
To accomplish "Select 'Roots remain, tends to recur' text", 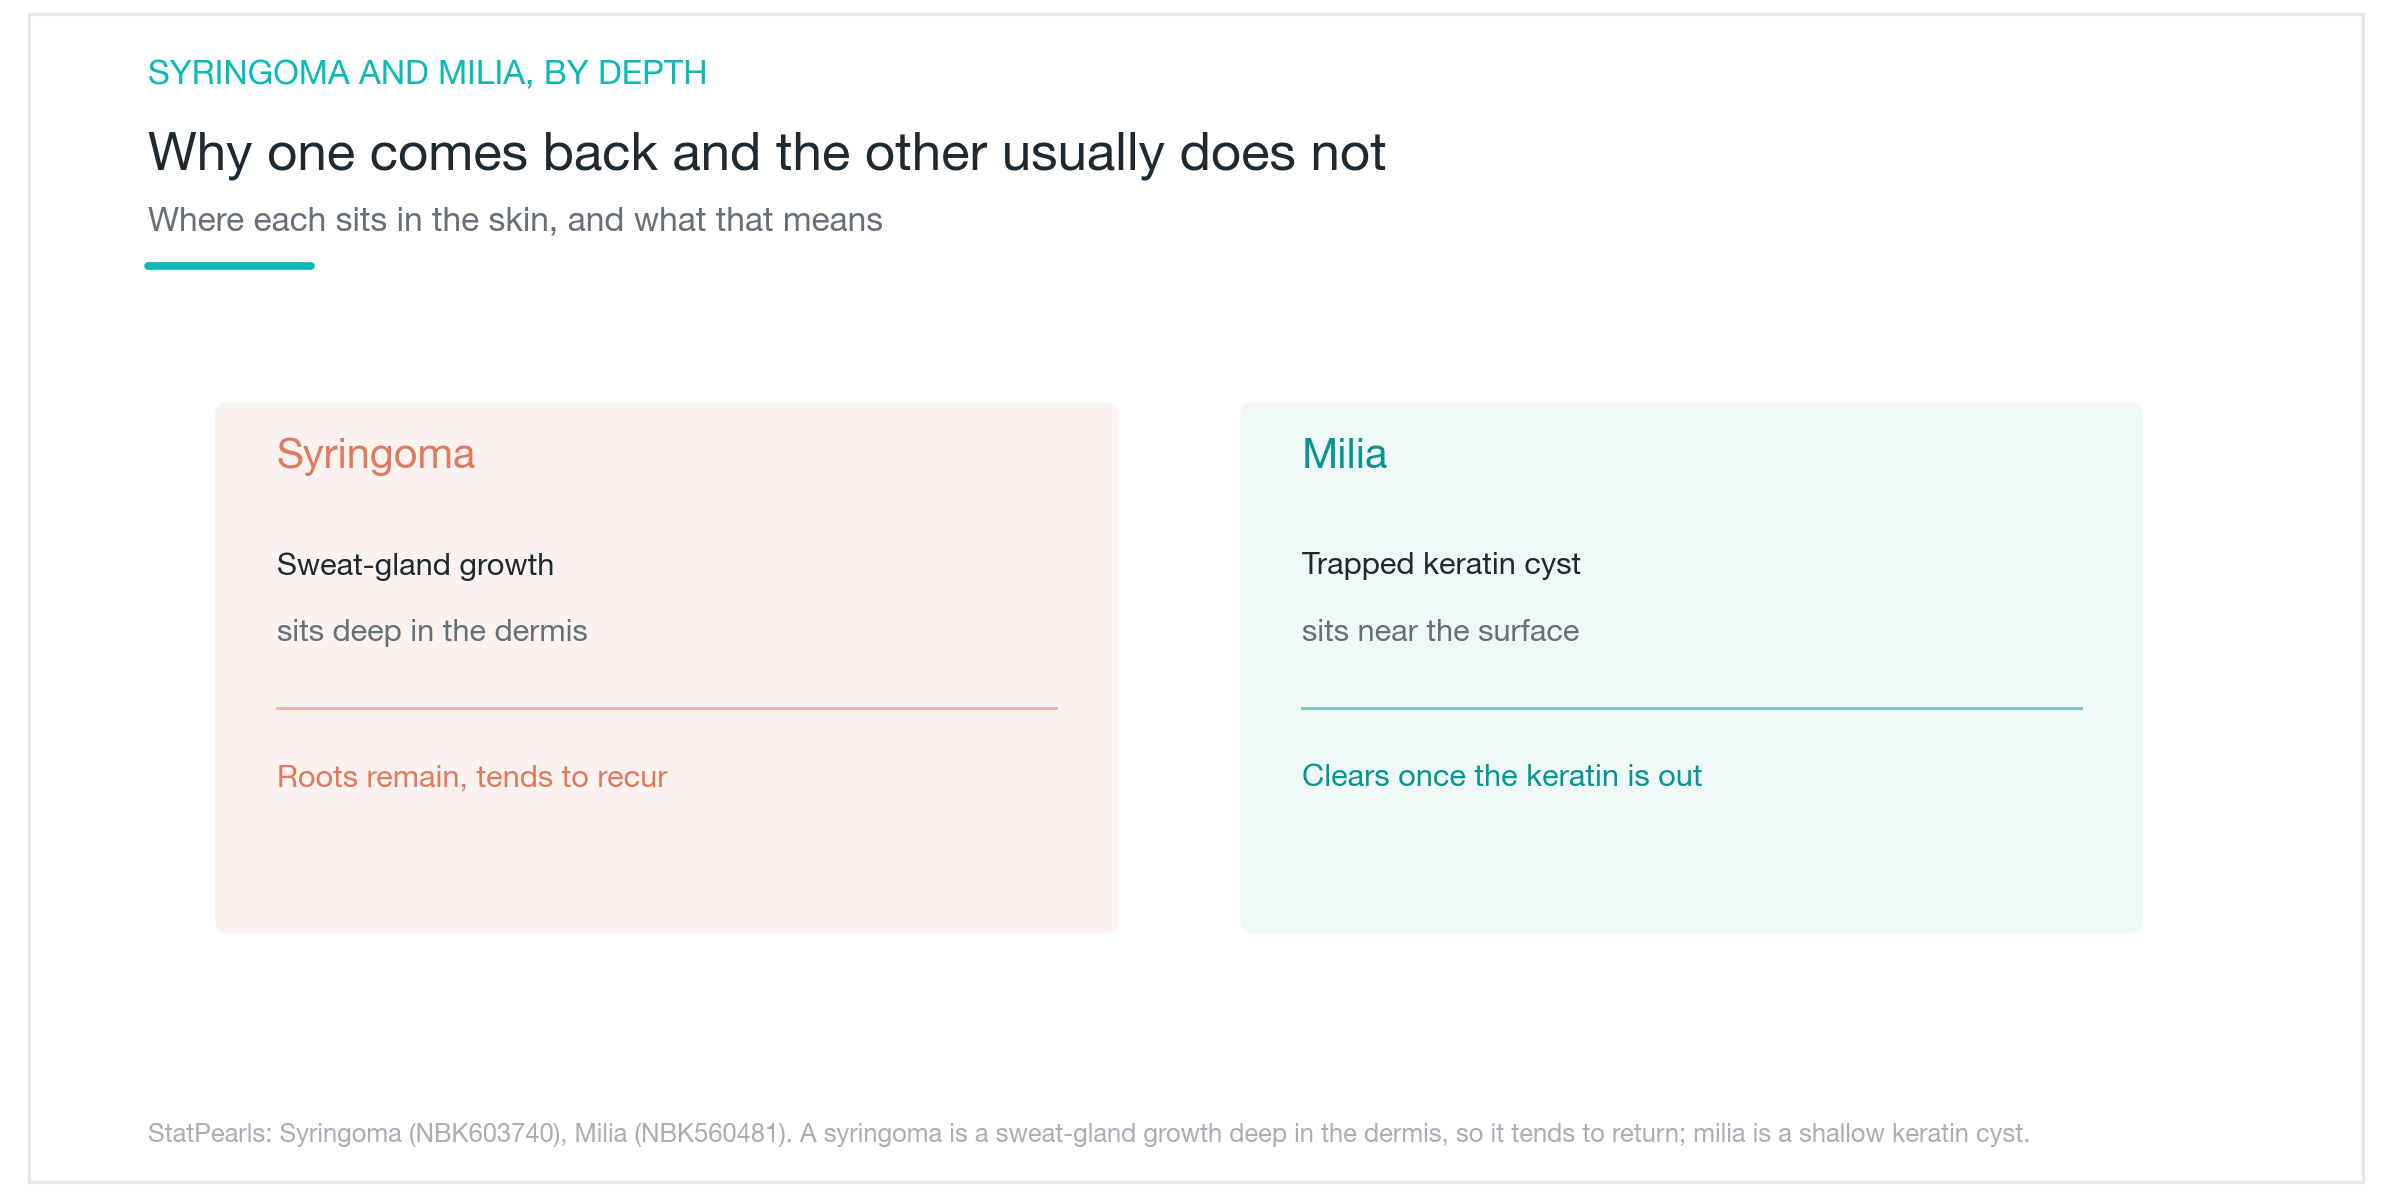I will click(472, 777).
